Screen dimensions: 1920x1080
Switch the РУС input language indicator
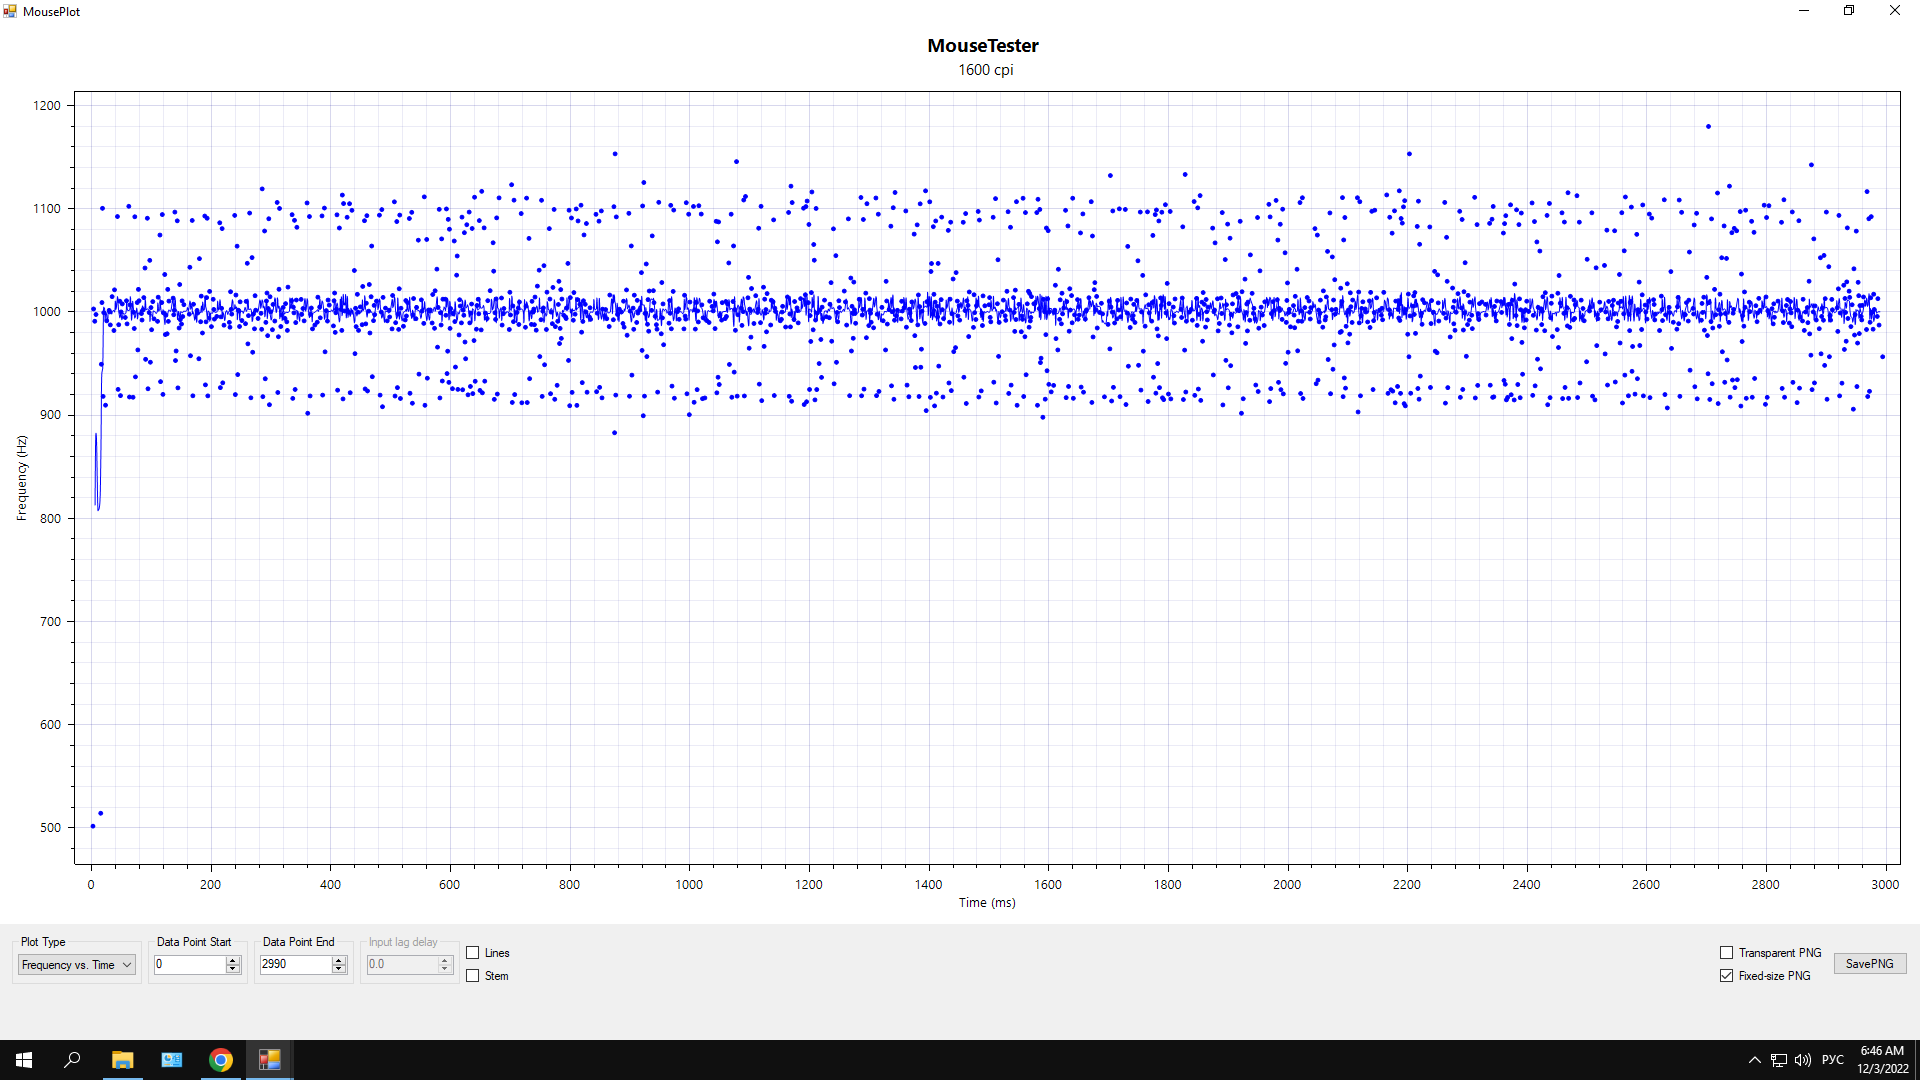(x=1832, y=1060)
